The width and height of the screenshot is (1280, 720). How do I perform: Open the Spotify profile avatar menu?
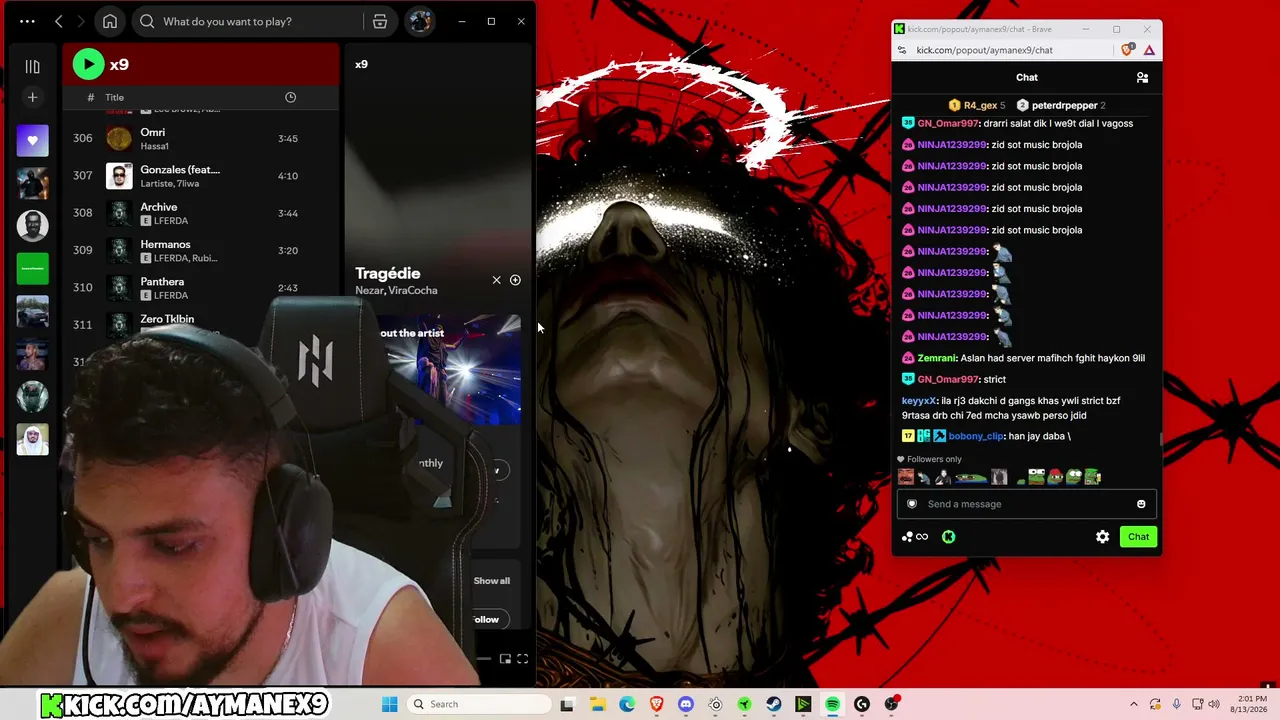(x=420, y=21)
